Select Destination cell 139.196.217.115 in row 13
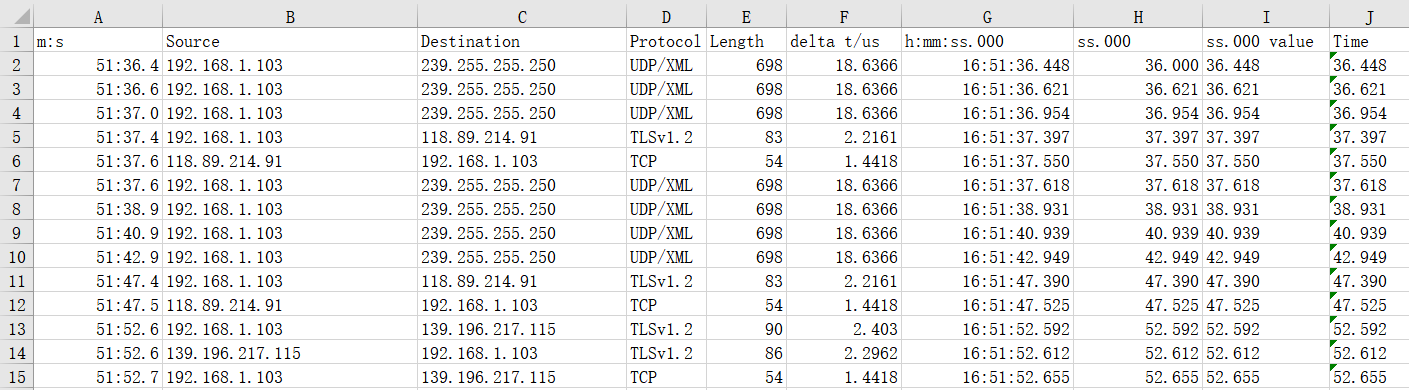The width and height of the screenshot is (1409, 390). pyautogui.click(x=522, y=329)
